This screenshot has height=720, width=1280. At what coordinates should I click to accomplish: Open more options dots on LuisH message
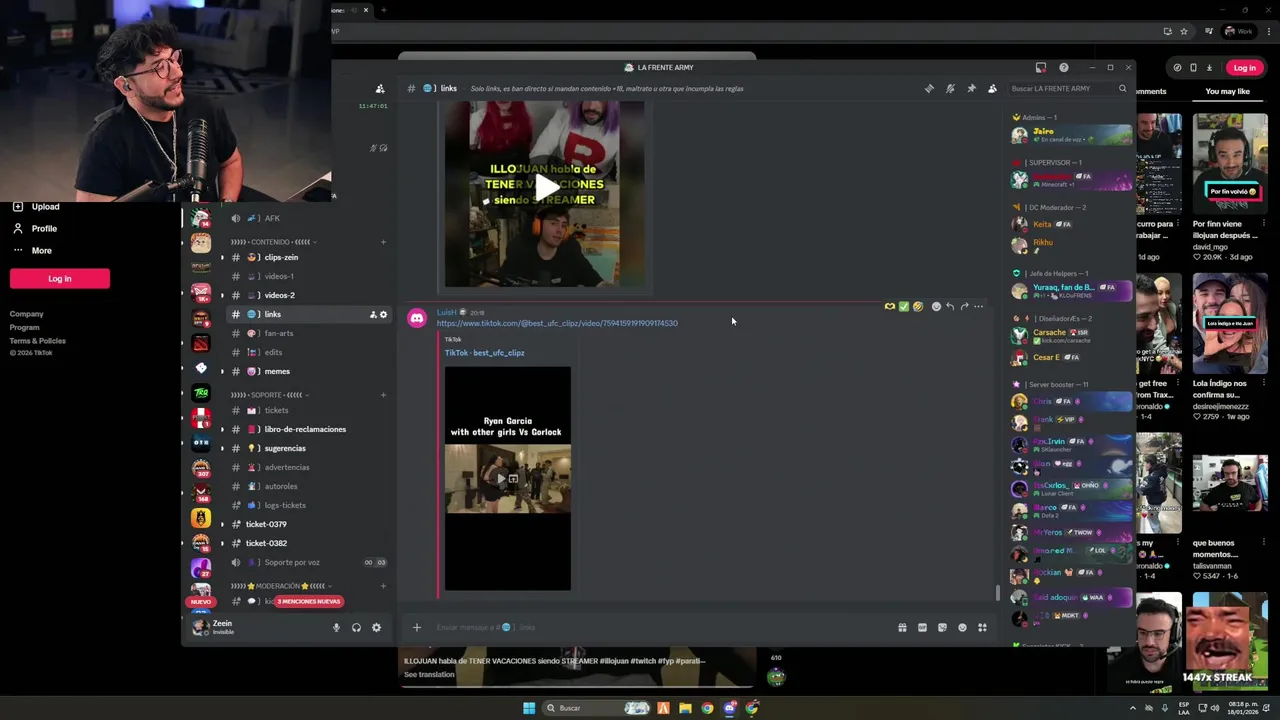tap(978, 306)
